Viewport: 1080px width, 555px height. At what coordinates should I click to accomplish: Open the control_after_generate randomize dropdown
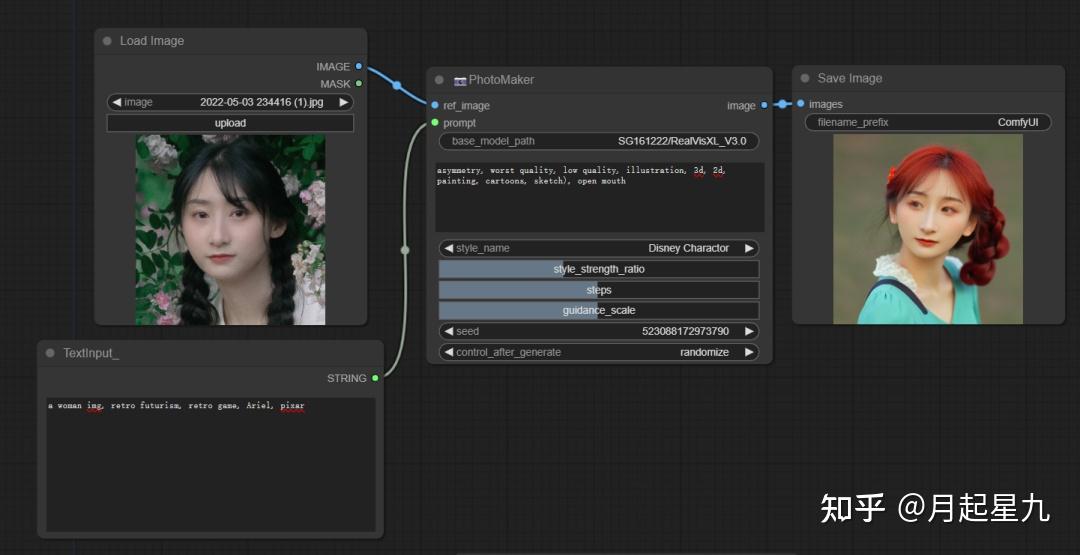(x=598, y=352)
